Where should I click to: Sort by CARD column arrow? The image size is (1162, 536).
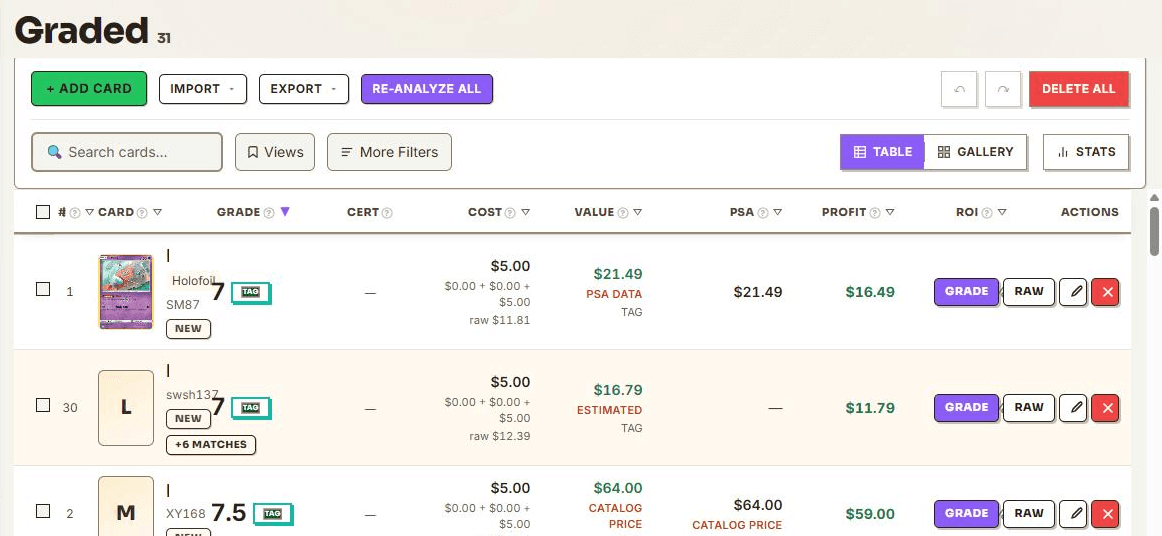coord(157,213)
